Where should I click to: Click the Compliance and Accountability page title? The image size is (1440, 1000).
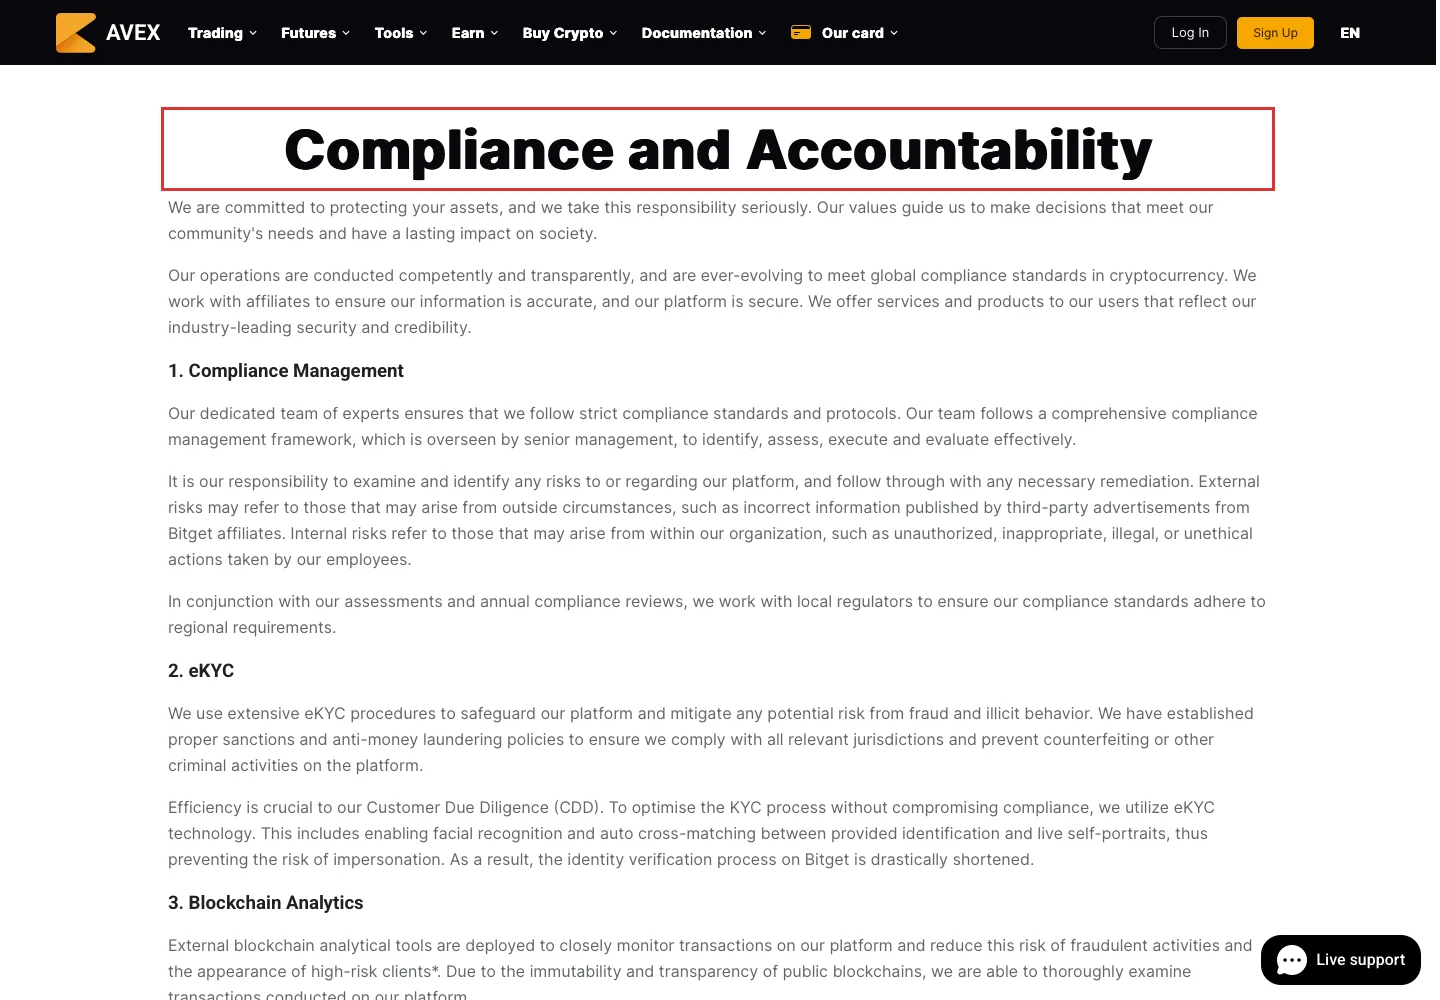[x=718, y=149]
